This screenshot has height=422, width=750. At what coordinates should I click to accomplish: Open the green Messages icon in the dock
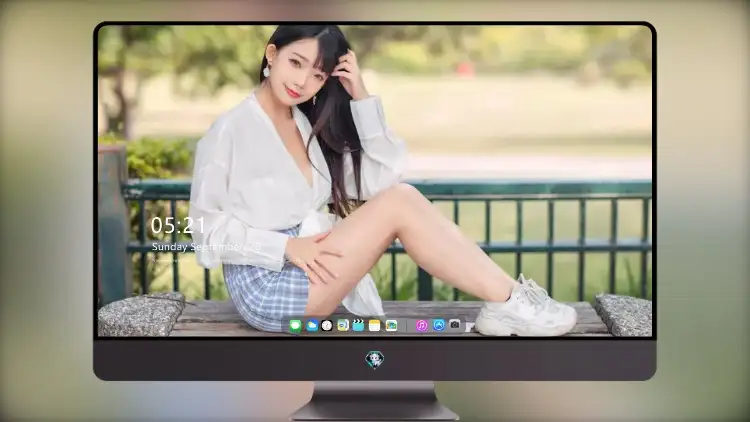click(x=296, y=326)
